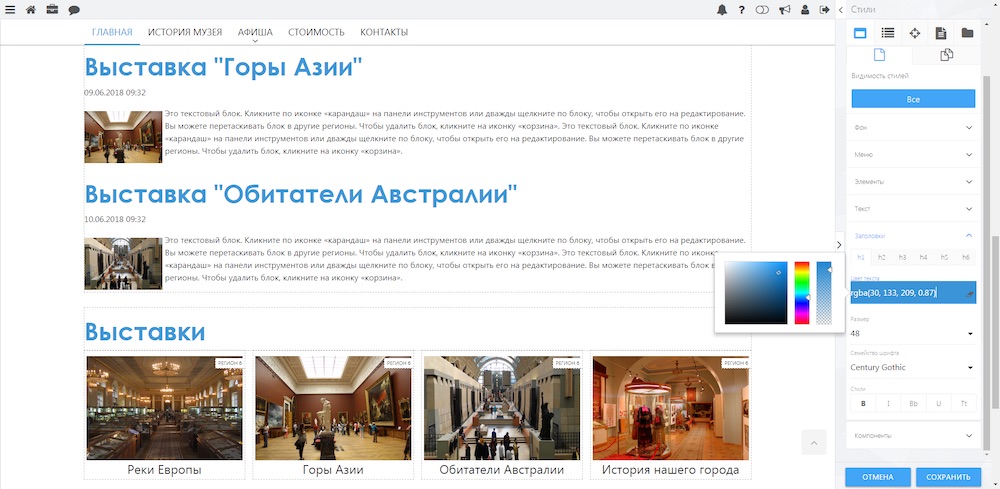Clear the color with the eraser icon
This screenshot has height=489, width=1000.
tap(969, 293)
